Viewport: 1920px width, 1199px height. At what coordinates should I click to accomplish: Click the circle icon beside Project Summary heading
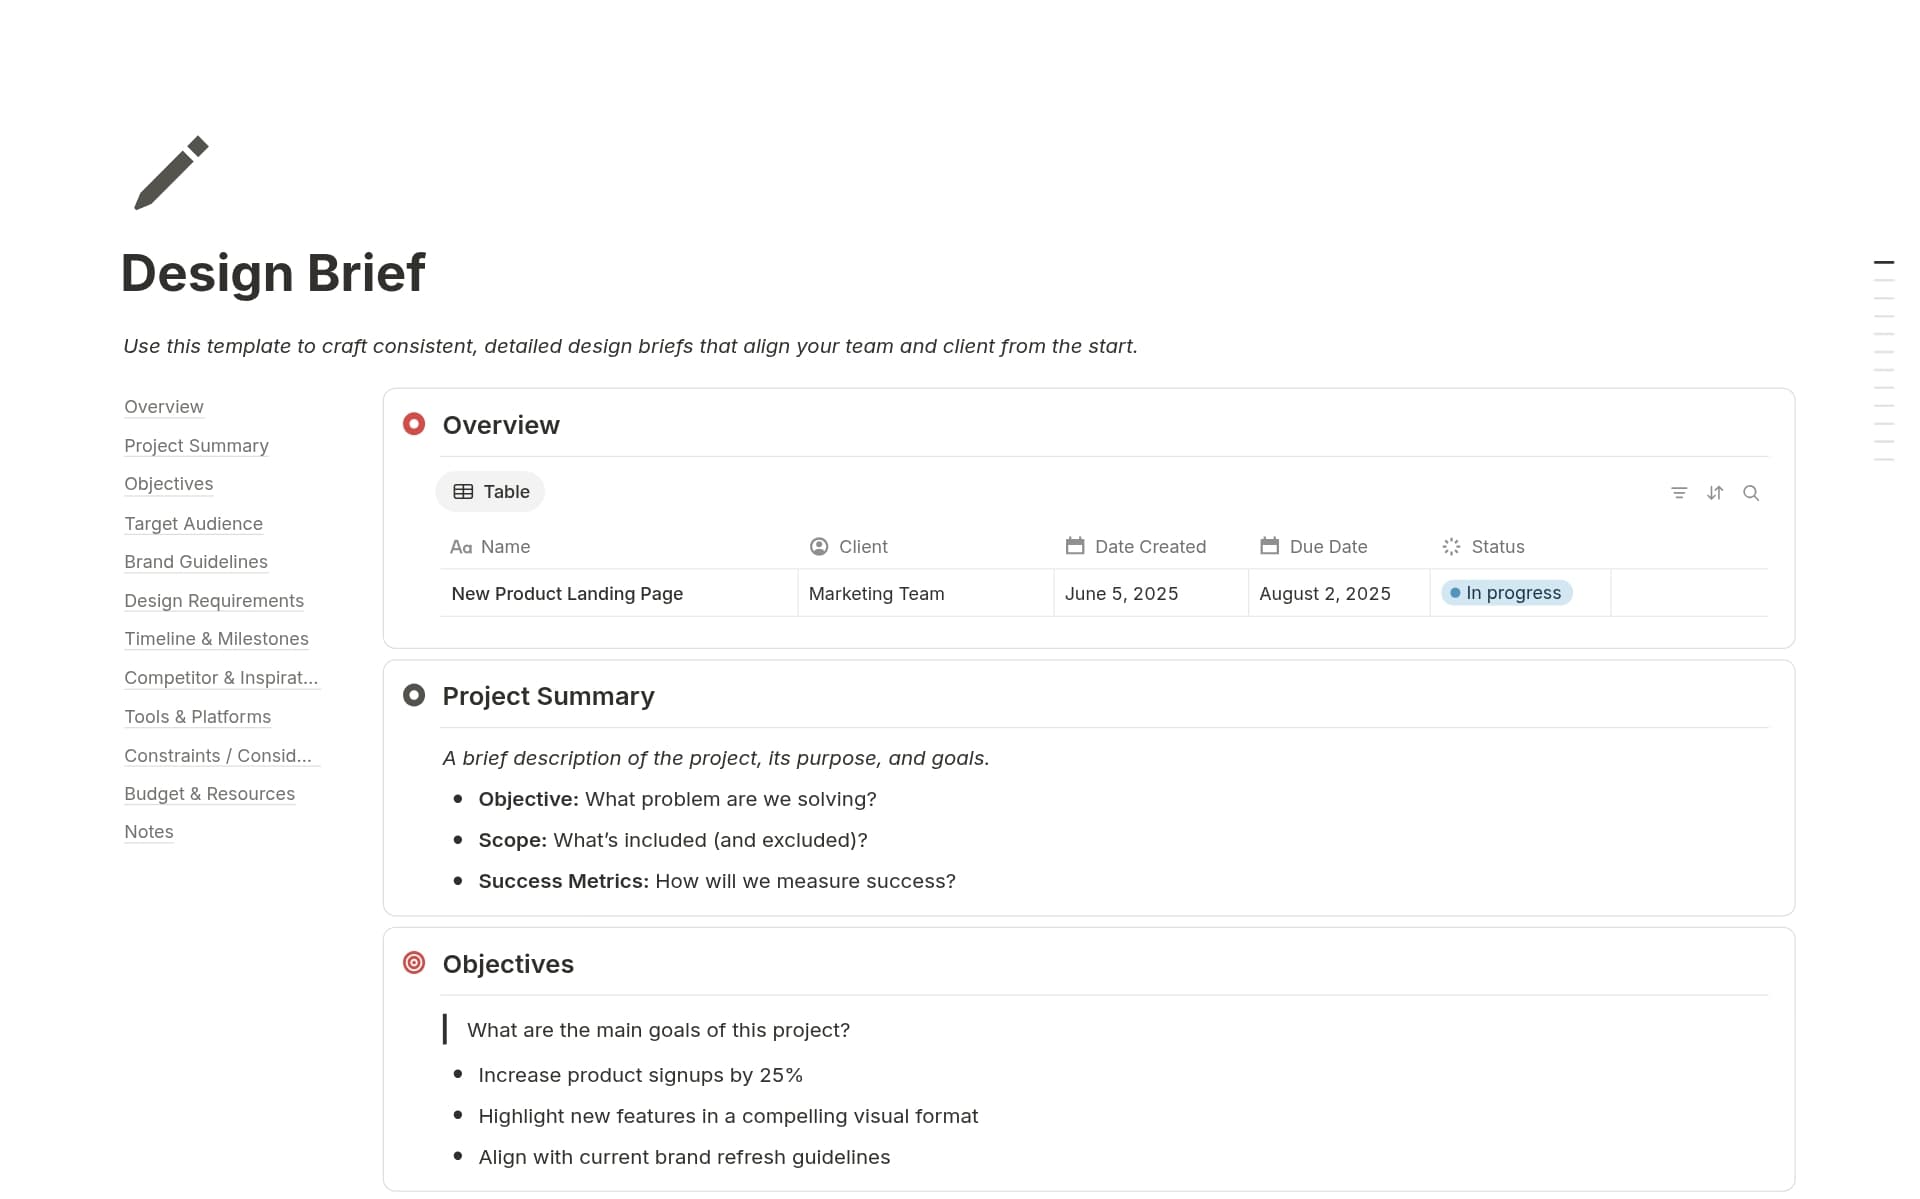point(413,694)
